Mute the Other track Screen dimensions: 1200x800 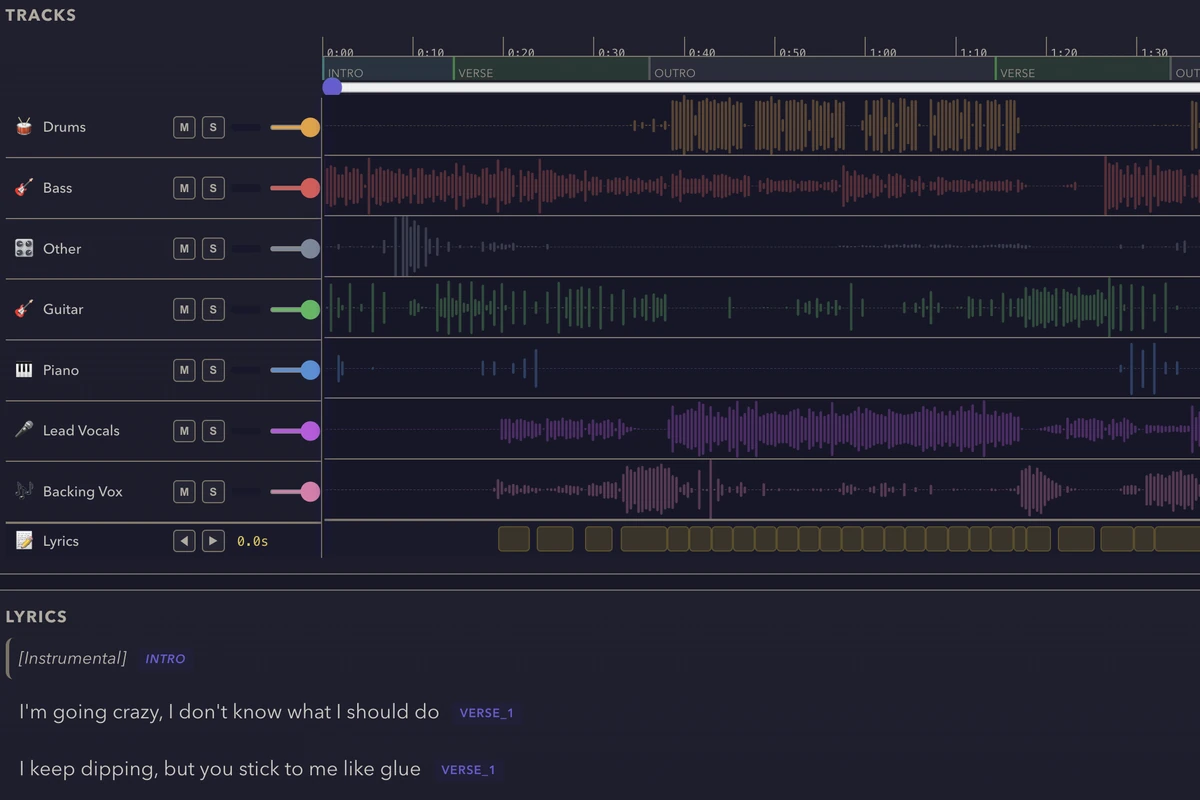[184, 249]
